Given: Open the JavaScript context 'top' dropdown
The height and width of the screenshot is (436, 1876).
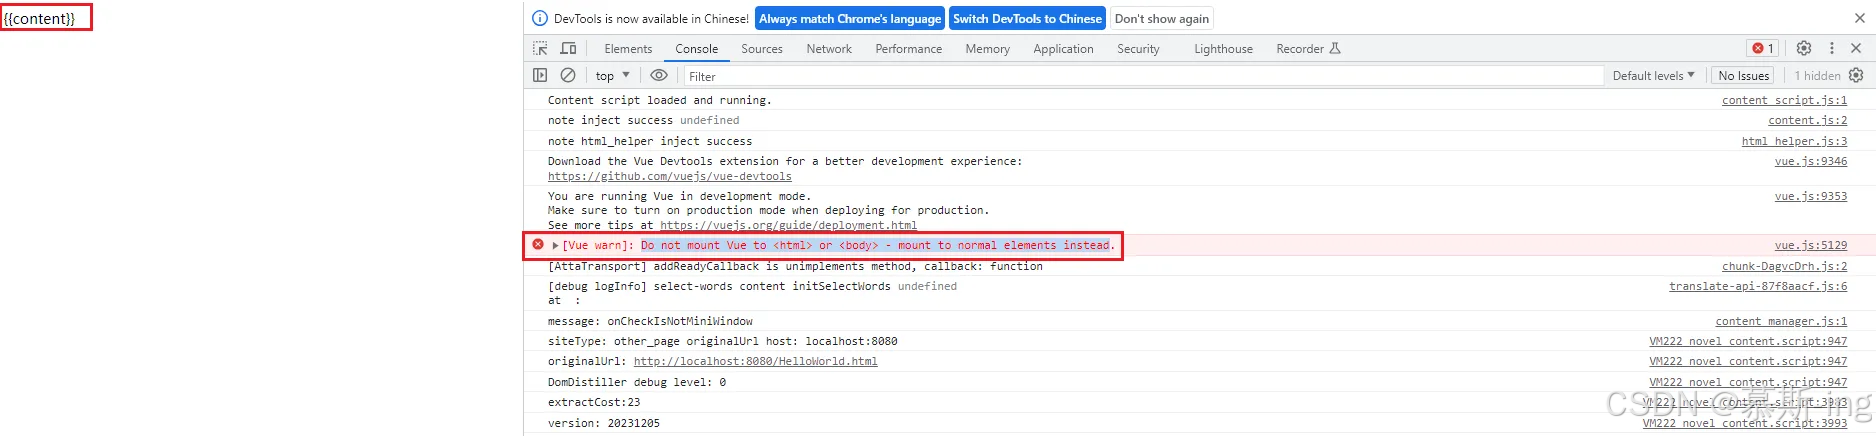Looking at the screenshot, I should point(613,75).
